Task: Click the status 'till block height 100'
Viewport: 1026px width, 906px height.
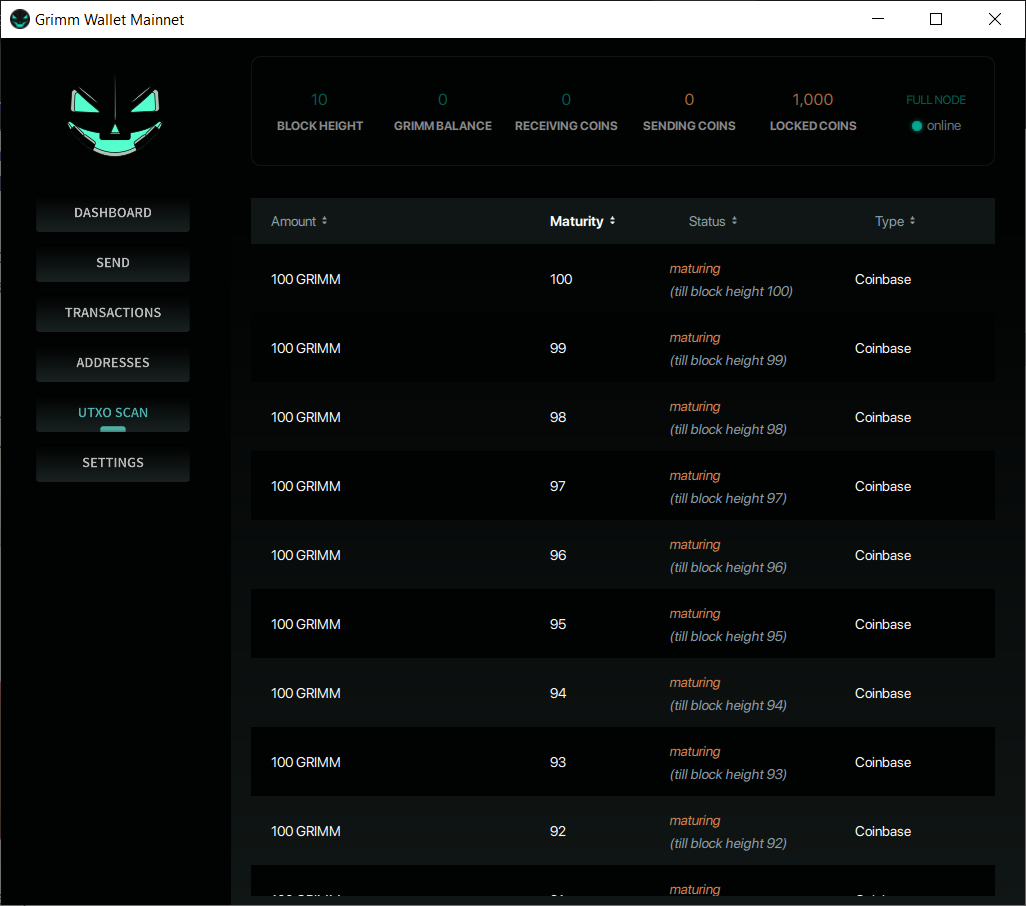Action: point(731,292)
